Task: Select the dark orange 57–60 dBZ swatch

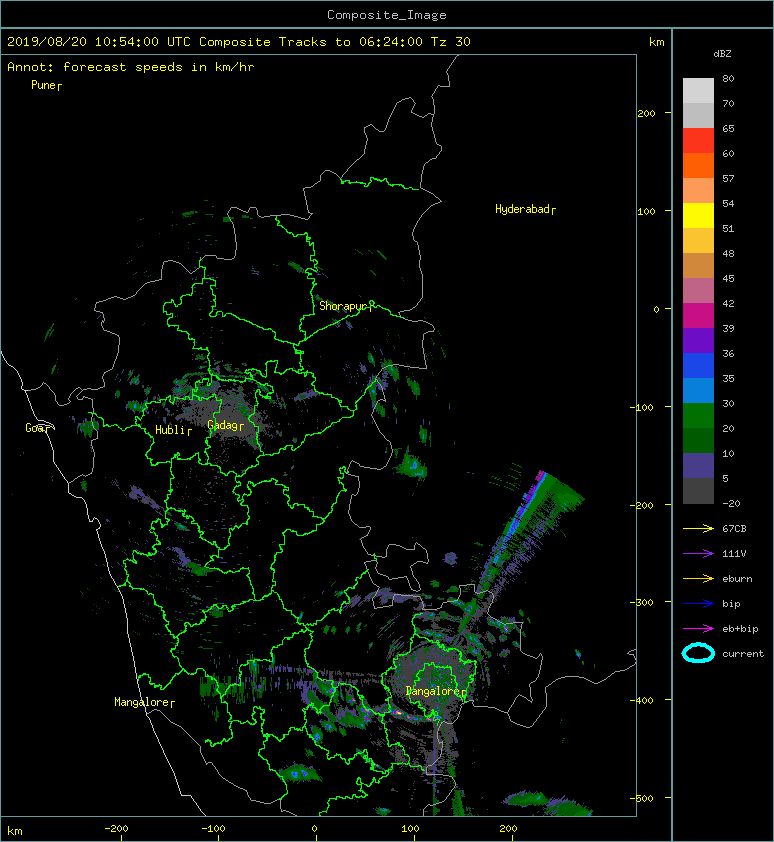Action: [x=698, y=165]
